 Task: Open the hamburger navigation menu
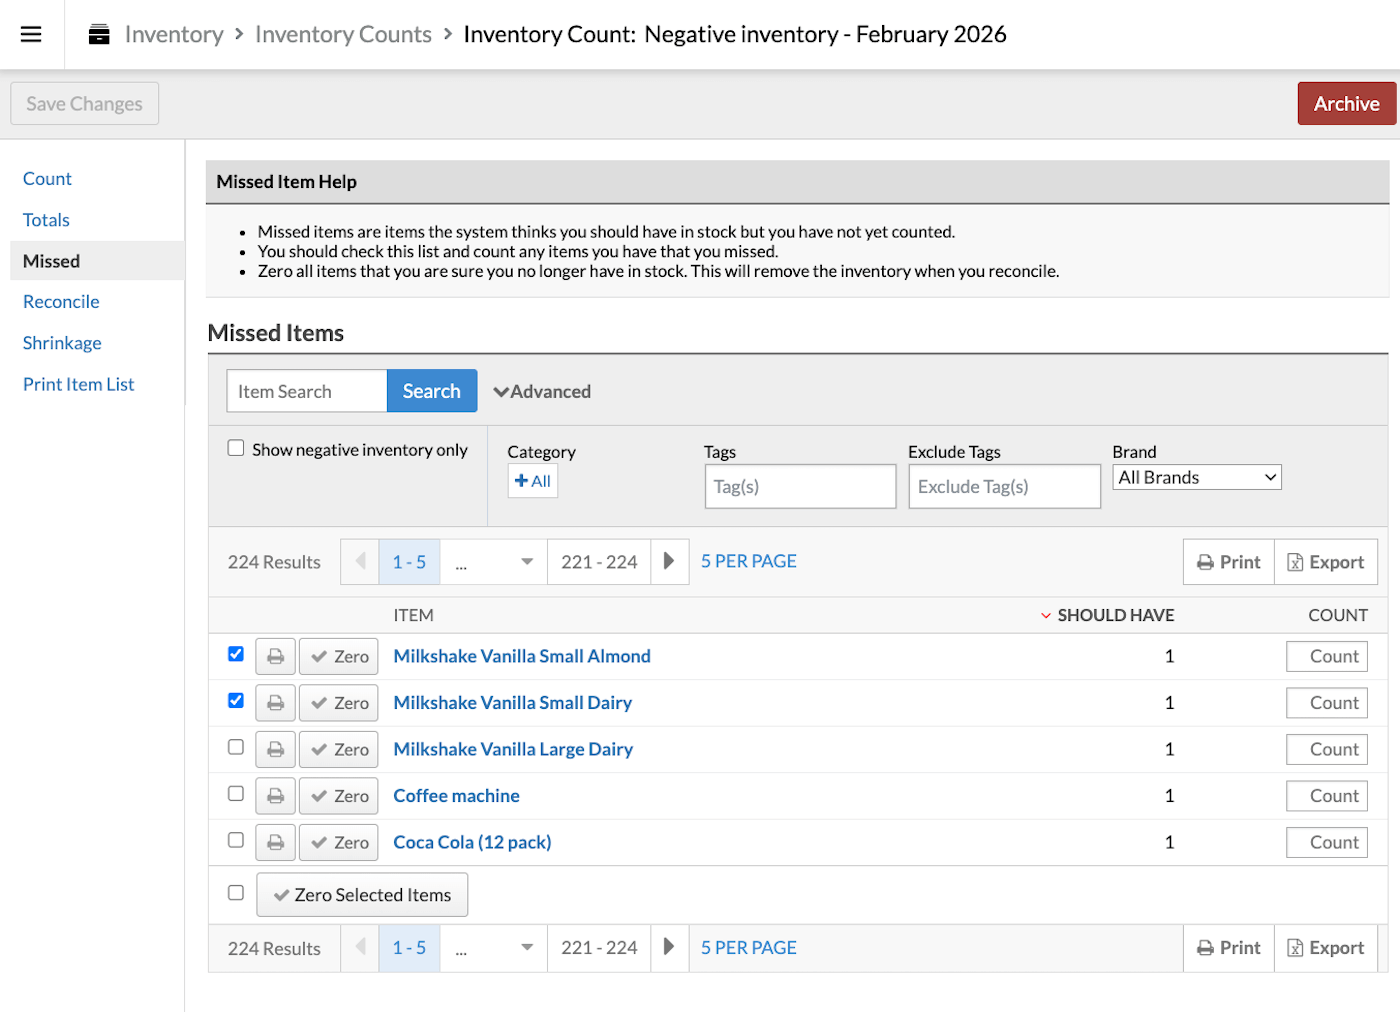pos(31,33)
